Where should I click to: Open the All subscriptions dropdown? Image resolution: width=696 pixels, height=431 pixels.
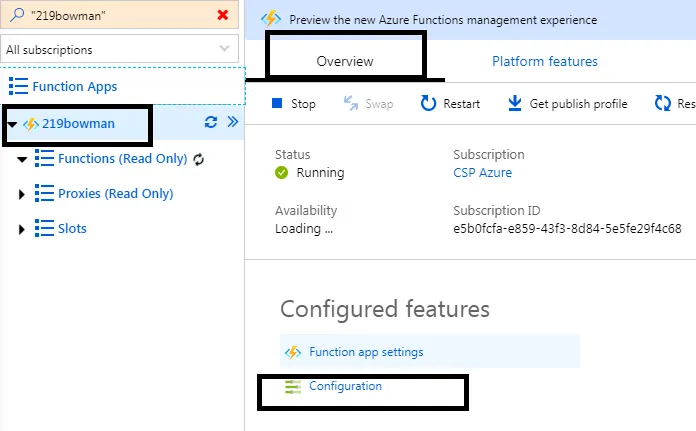click(x=119, y=49)
